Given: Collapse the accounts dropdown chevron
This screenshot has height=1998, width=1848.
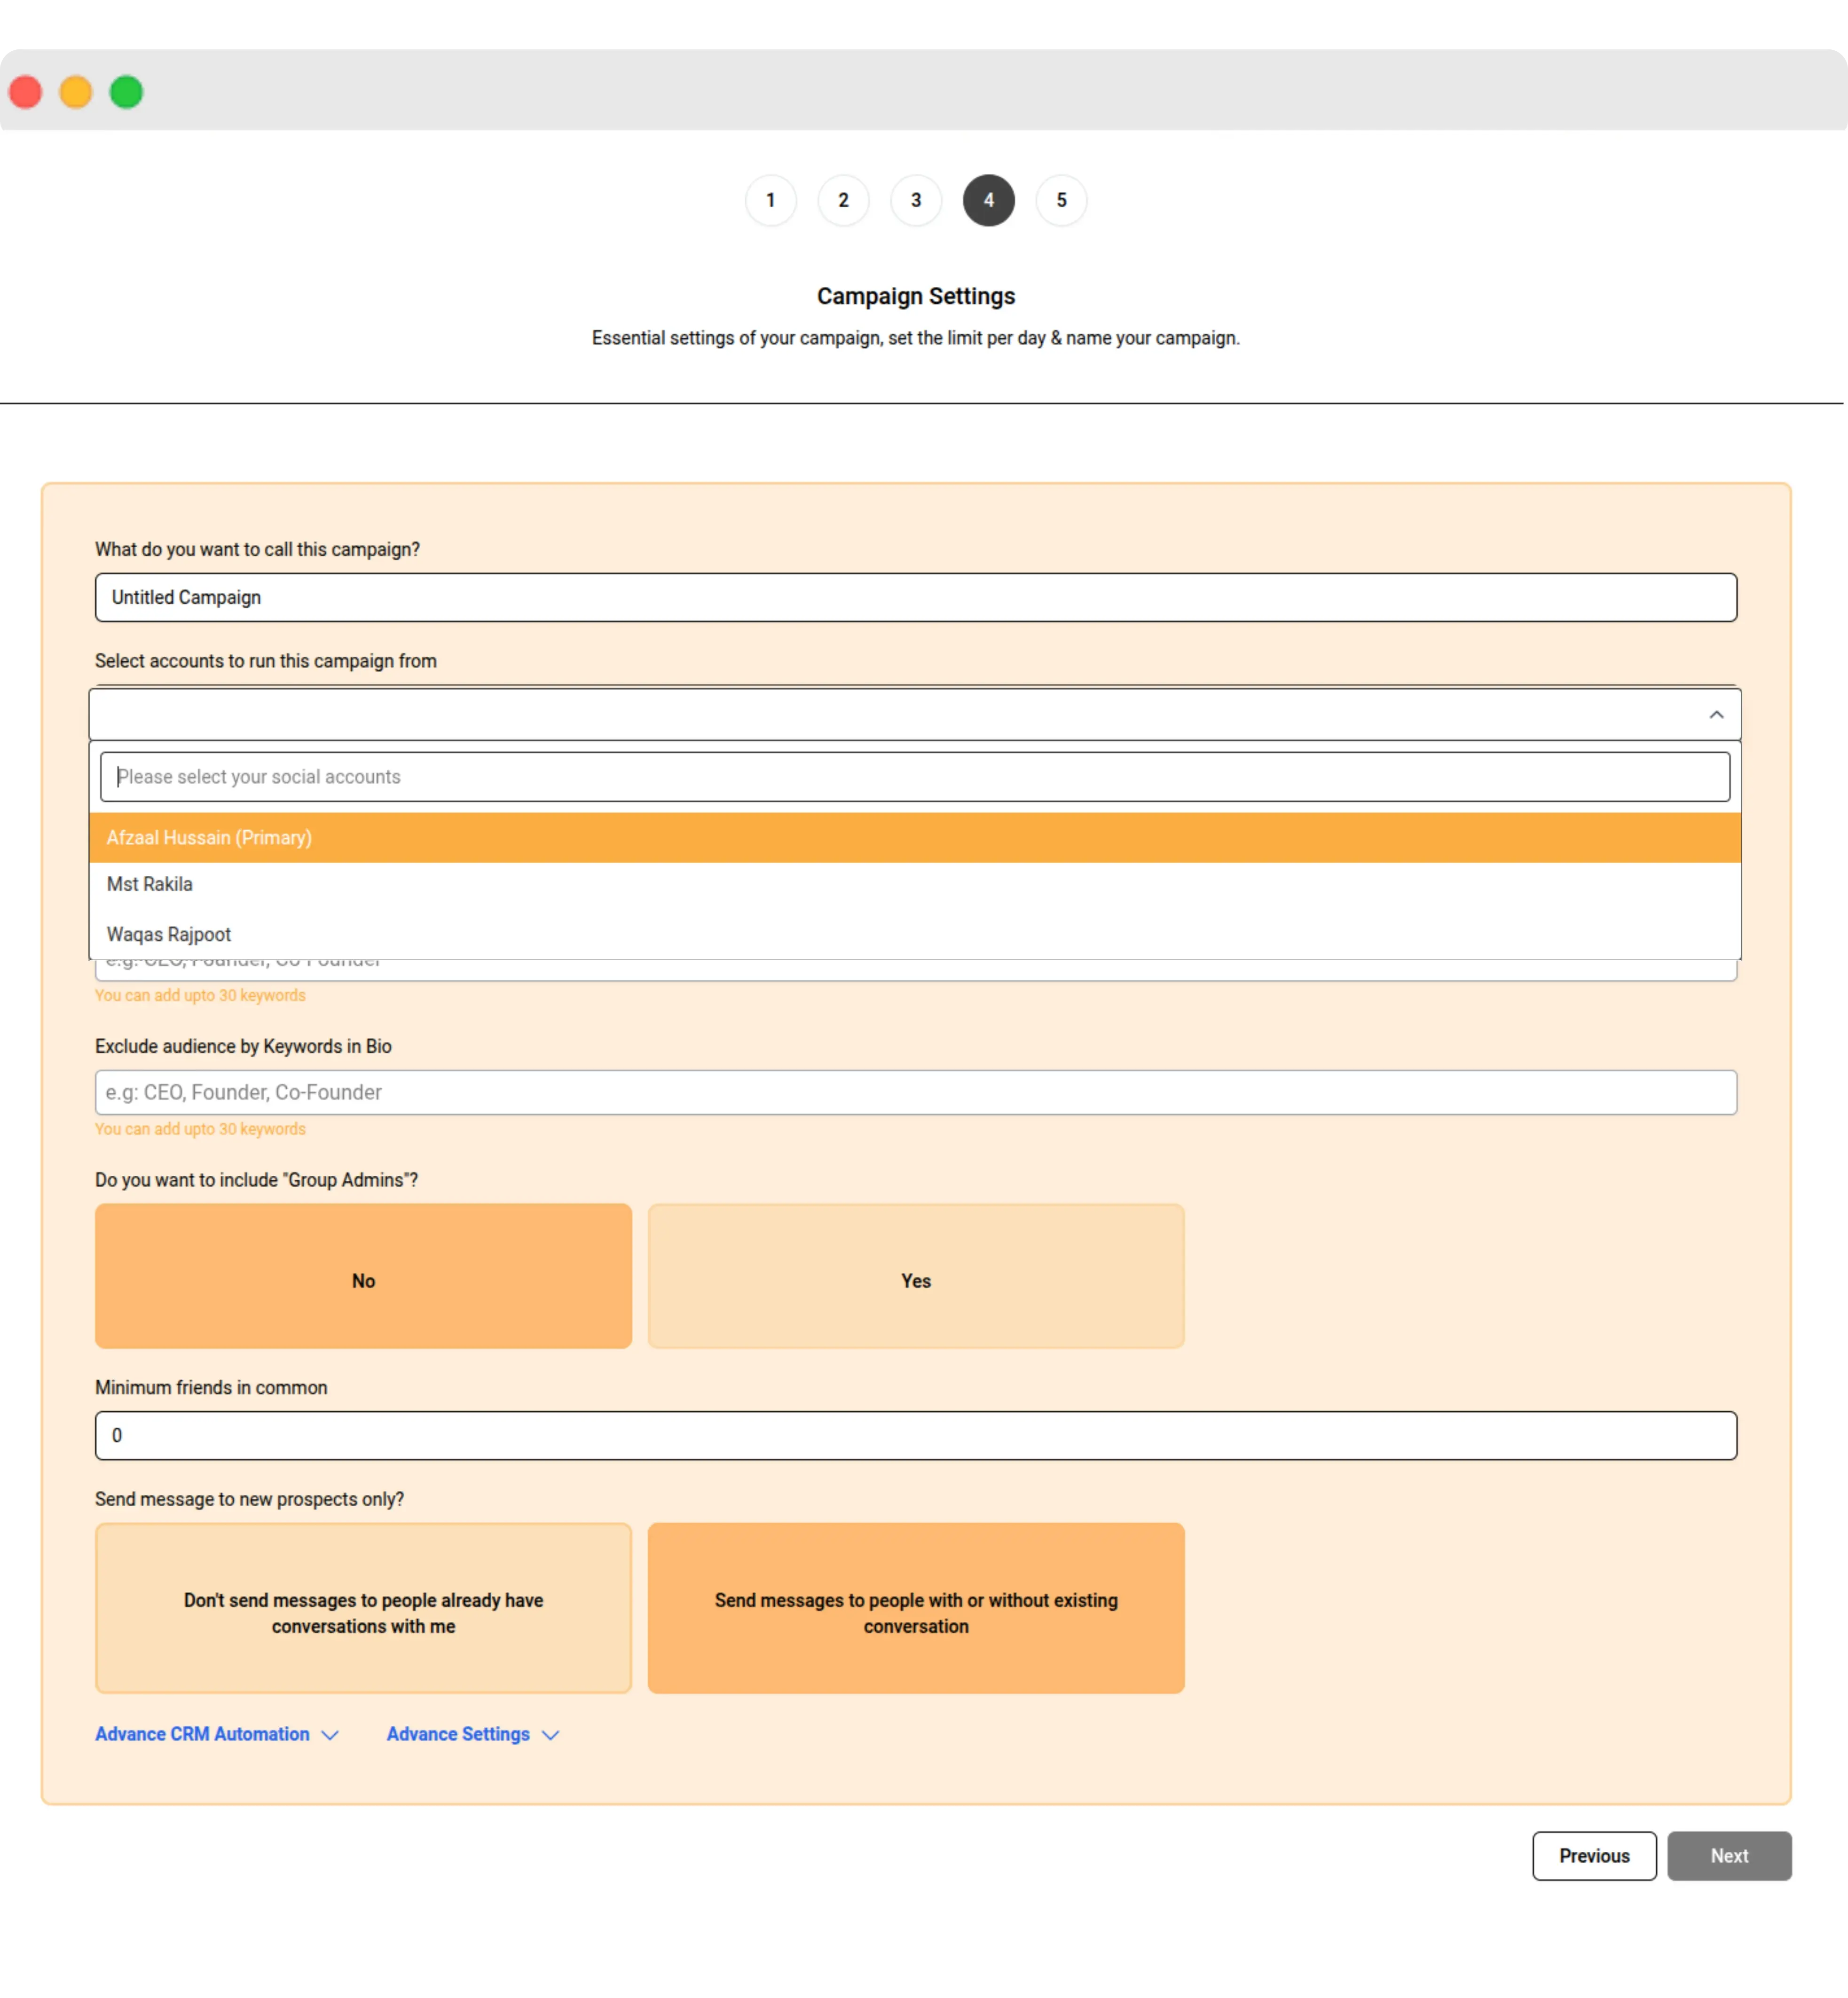Looking at the screenshot, I should pos(1716,715).
